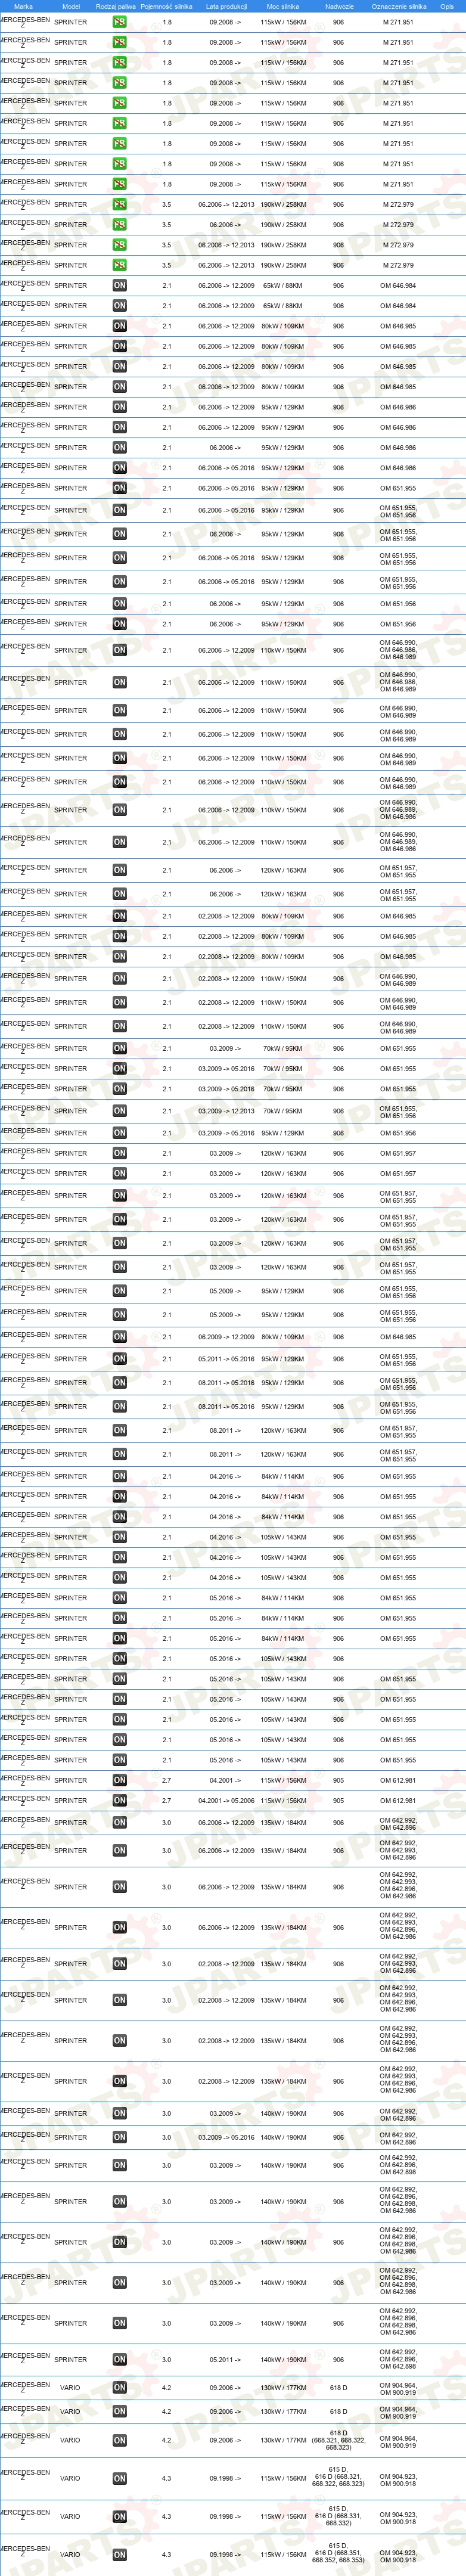Click the PB icon in the 3.5 row dated '06.2006 ->' only
Viewport: 466px width, 2576px height.
[x=119, y=225]
